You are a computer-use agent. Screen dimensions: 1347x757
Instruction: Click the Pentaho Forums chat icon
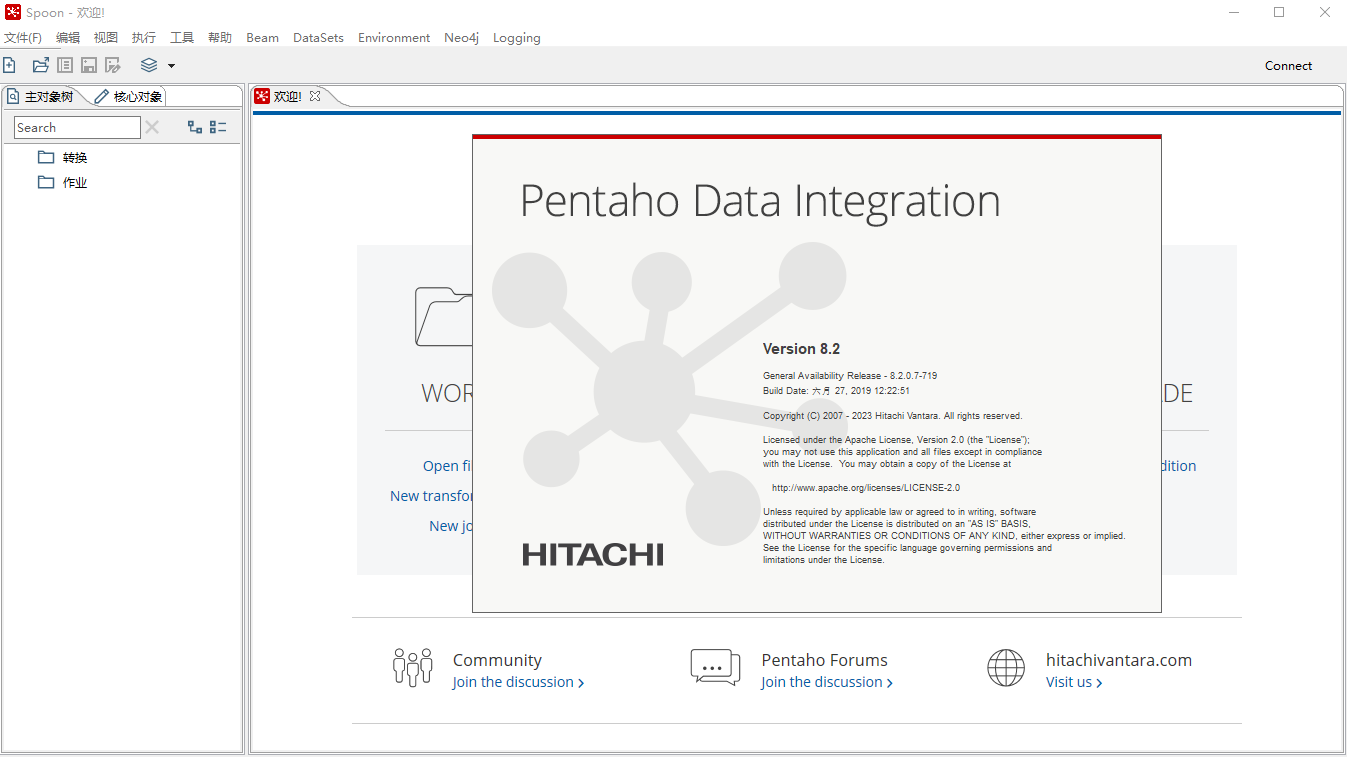point(715,667)
